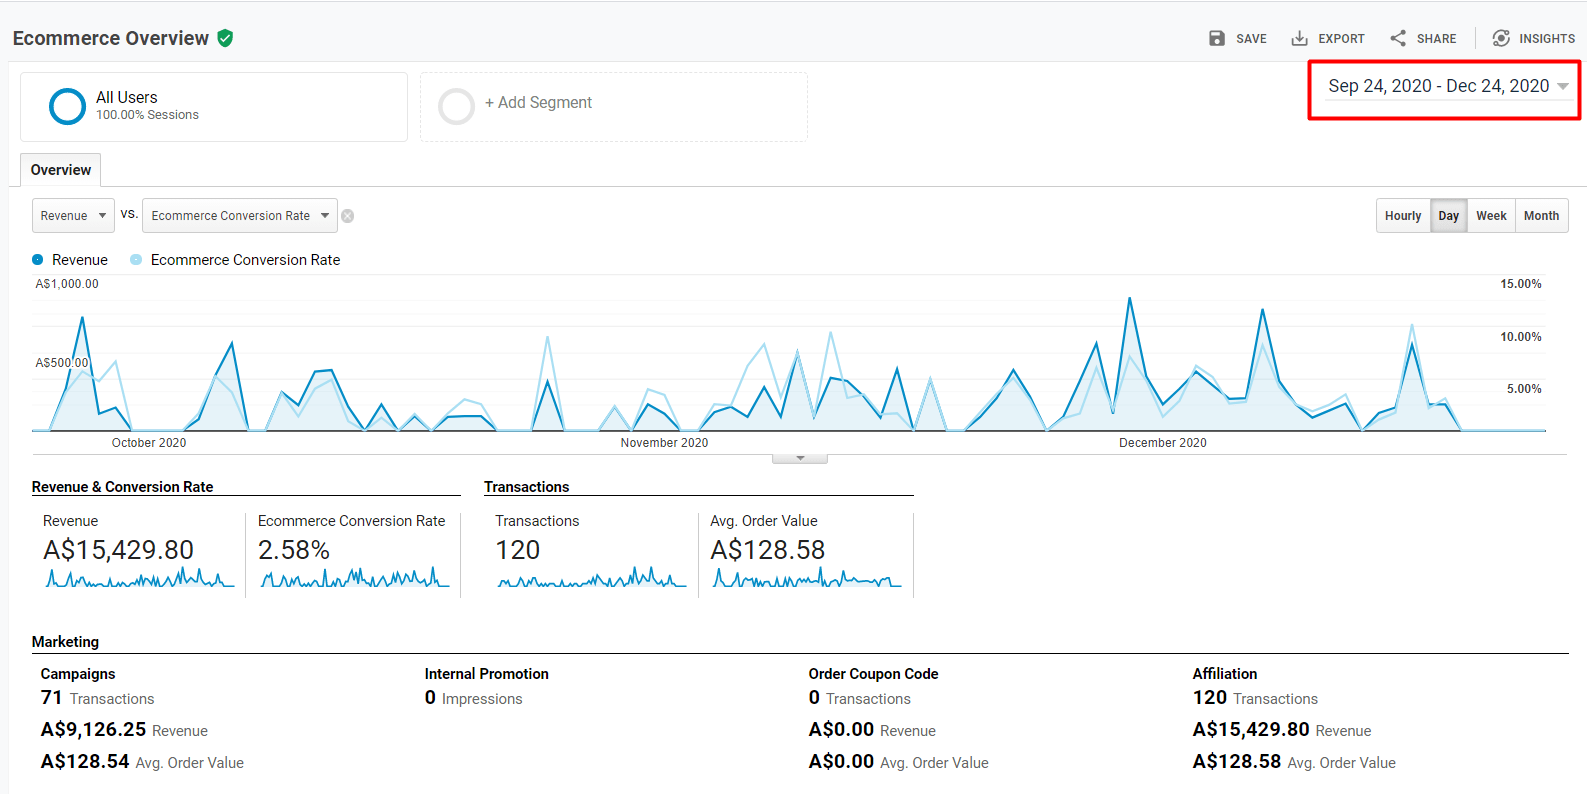The height and width of the screenshot is (794, 1587).
Task: Click the Share icon
Action: (x=1398, y=38)
